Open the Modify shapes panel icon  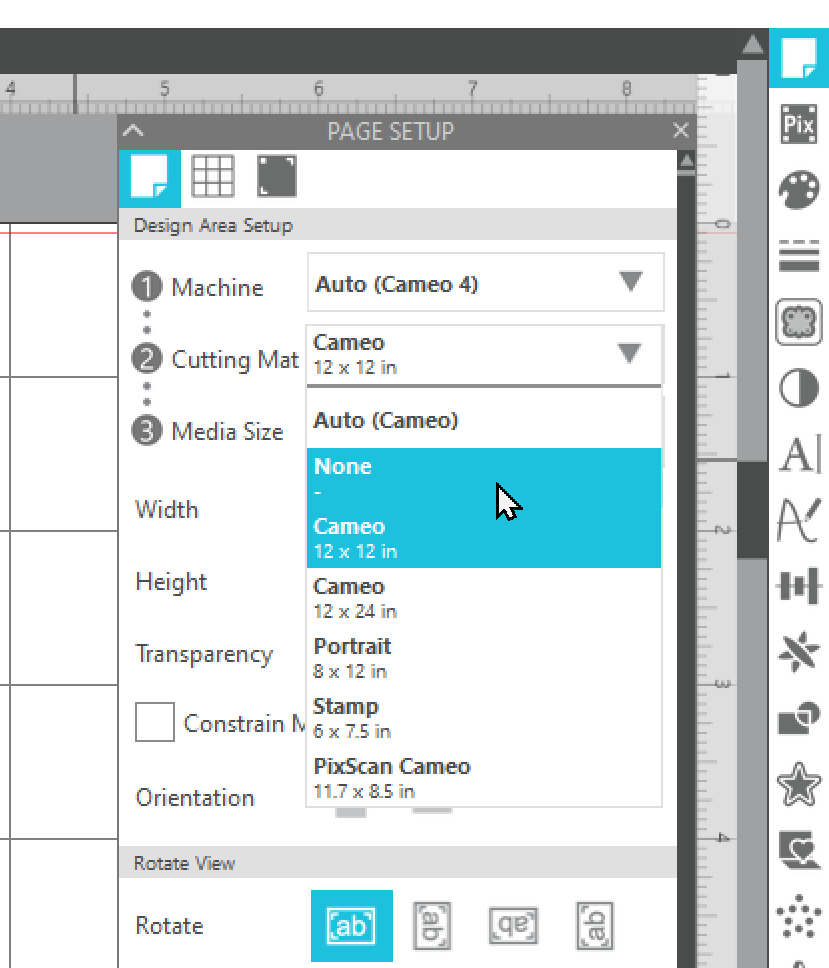click(x=799, y=718)
